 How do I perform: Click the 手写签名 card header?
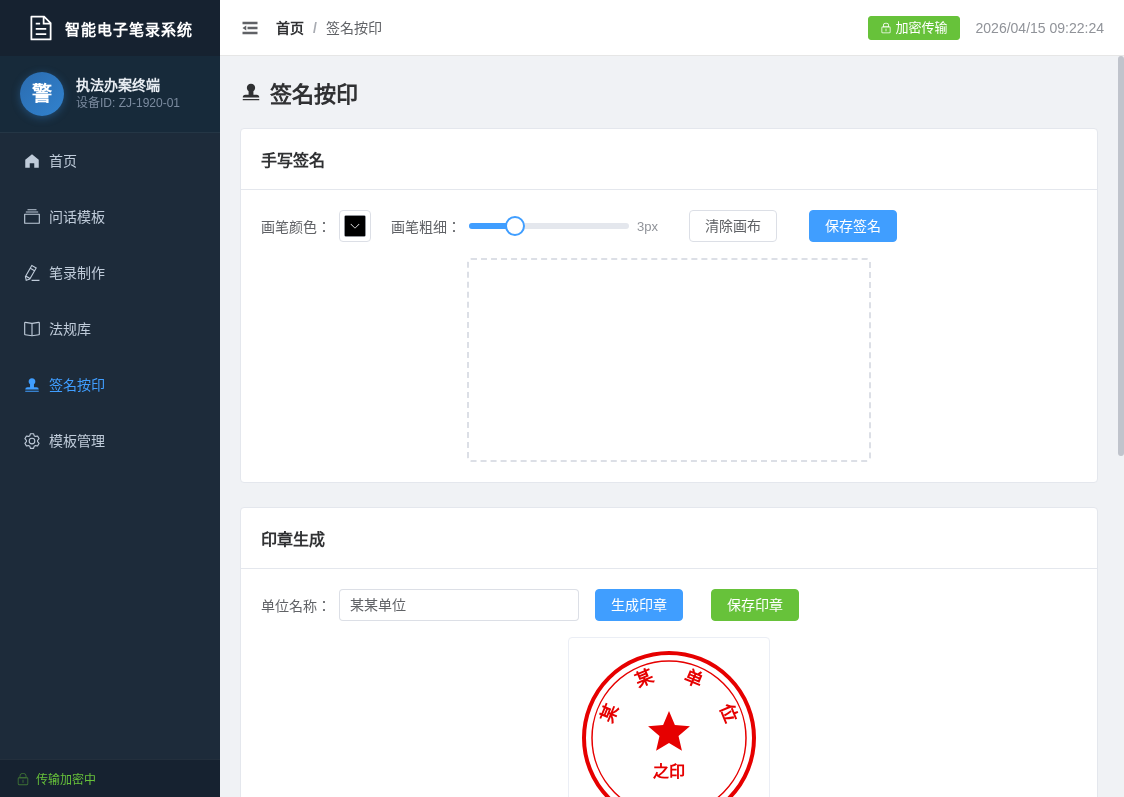point(669,160)
